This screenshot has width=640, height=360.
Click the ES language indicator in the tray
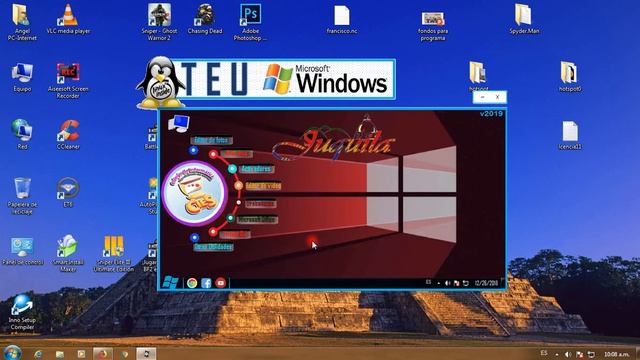[x=544, y=353]
